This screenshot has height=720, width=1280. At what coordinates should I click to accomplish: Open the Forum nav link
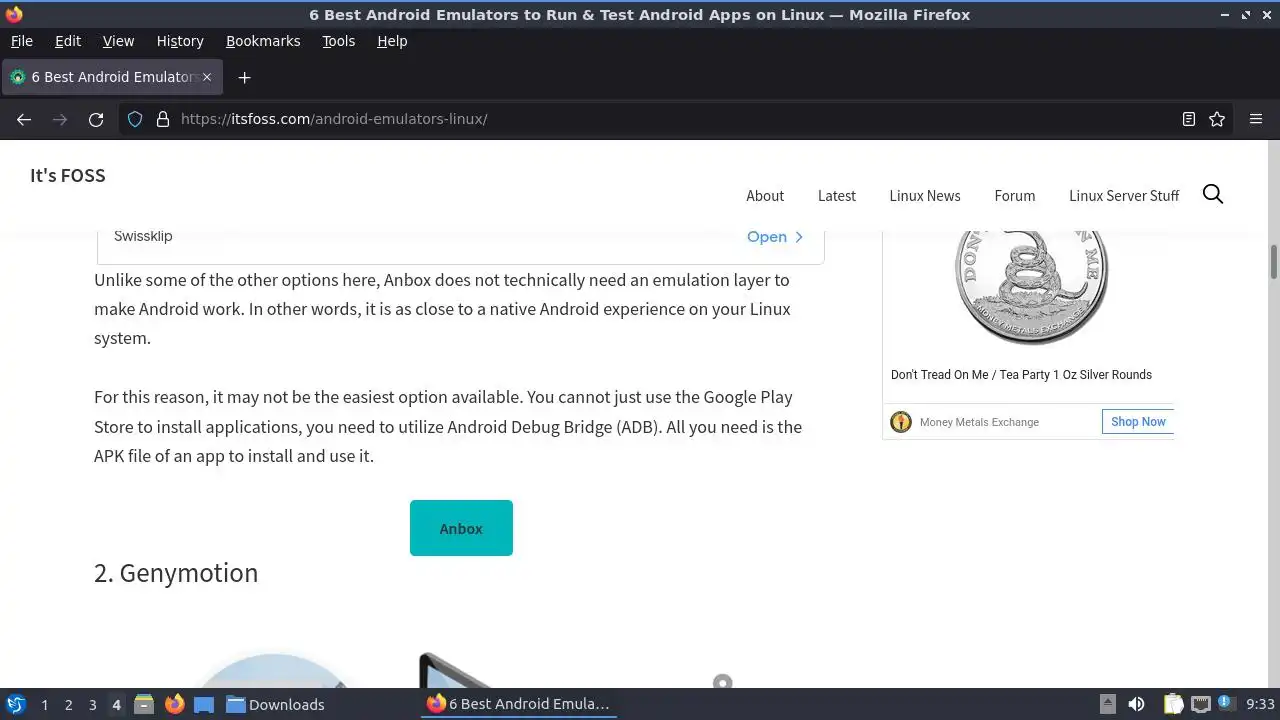click(x=1015, y=196)
